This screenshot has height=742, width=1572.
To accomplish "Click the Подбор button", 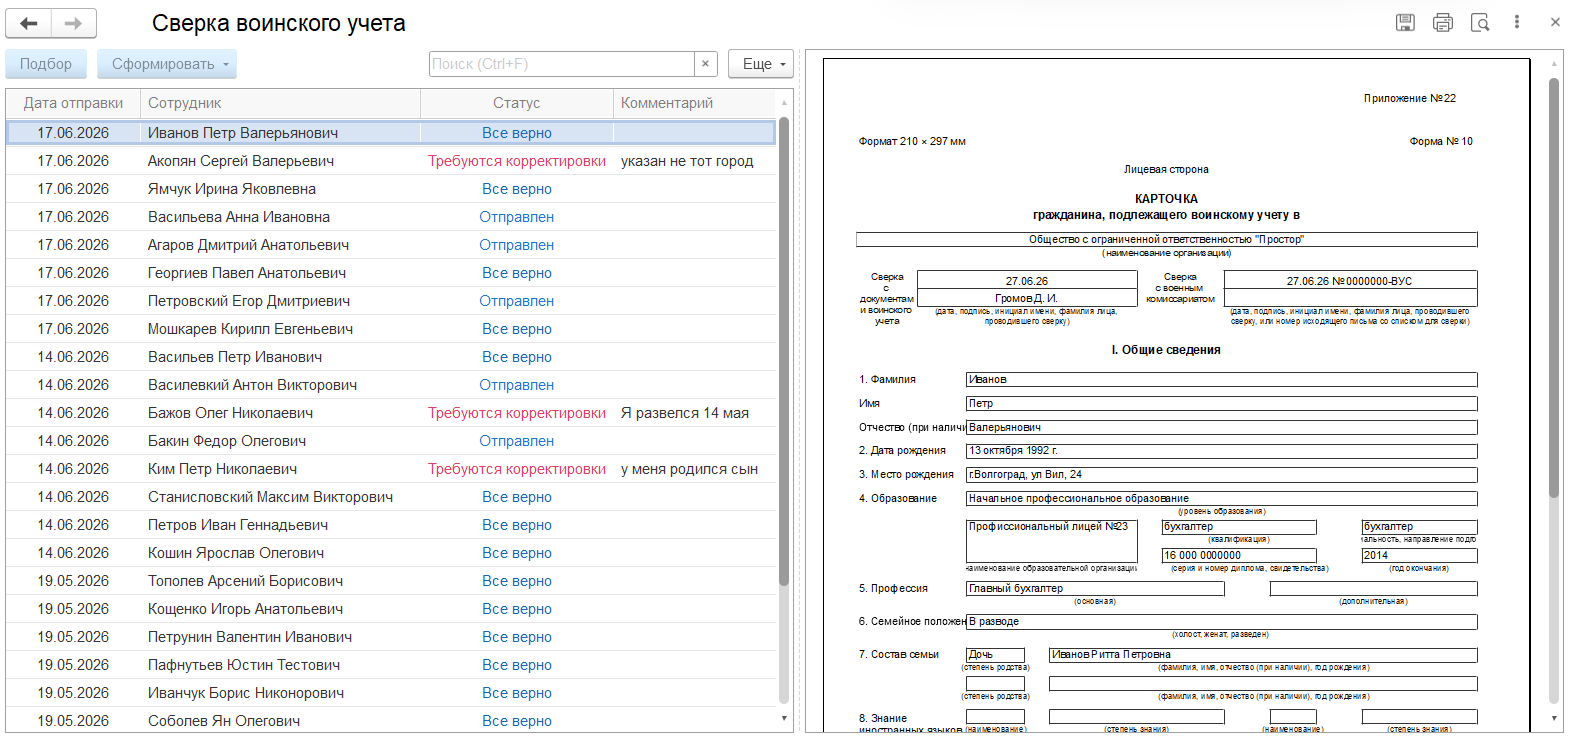I will (46, 64).
